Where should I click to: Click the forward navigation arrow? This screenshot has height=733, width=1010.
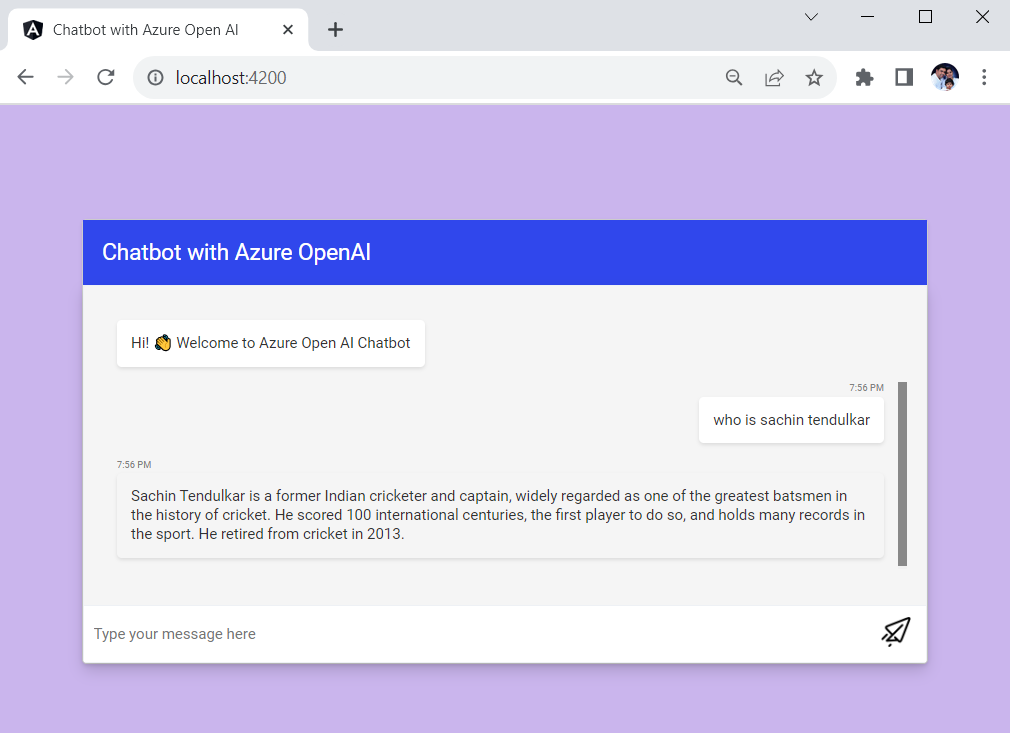(x=65, y=77)
